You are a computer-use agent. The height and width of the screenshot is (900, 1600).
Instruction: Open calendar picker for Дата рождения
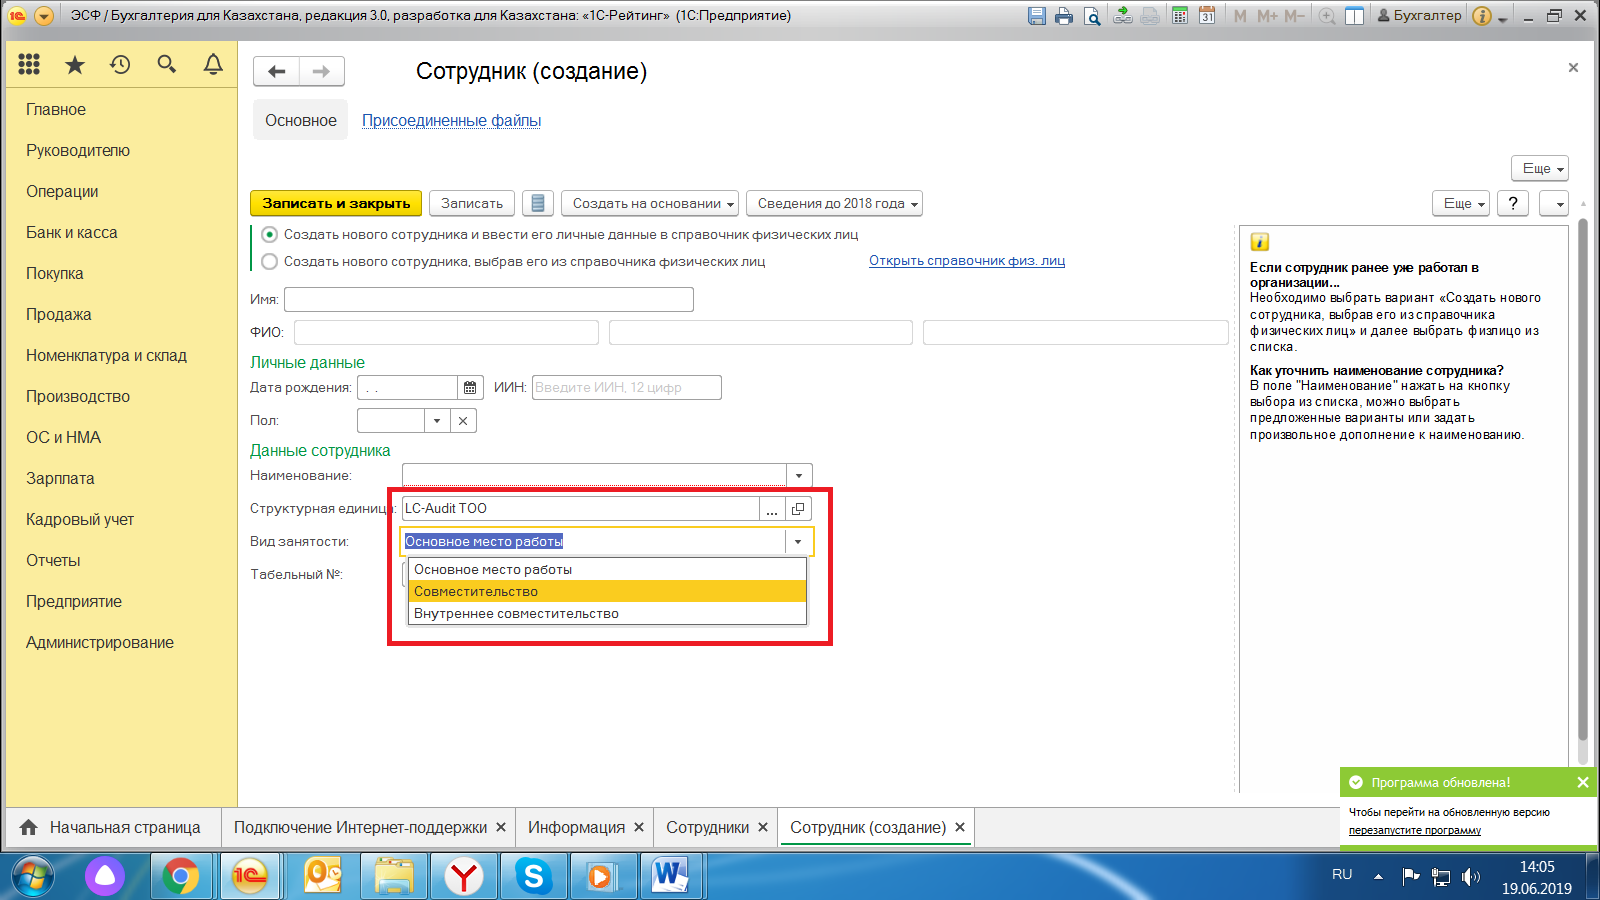[470, 388]
